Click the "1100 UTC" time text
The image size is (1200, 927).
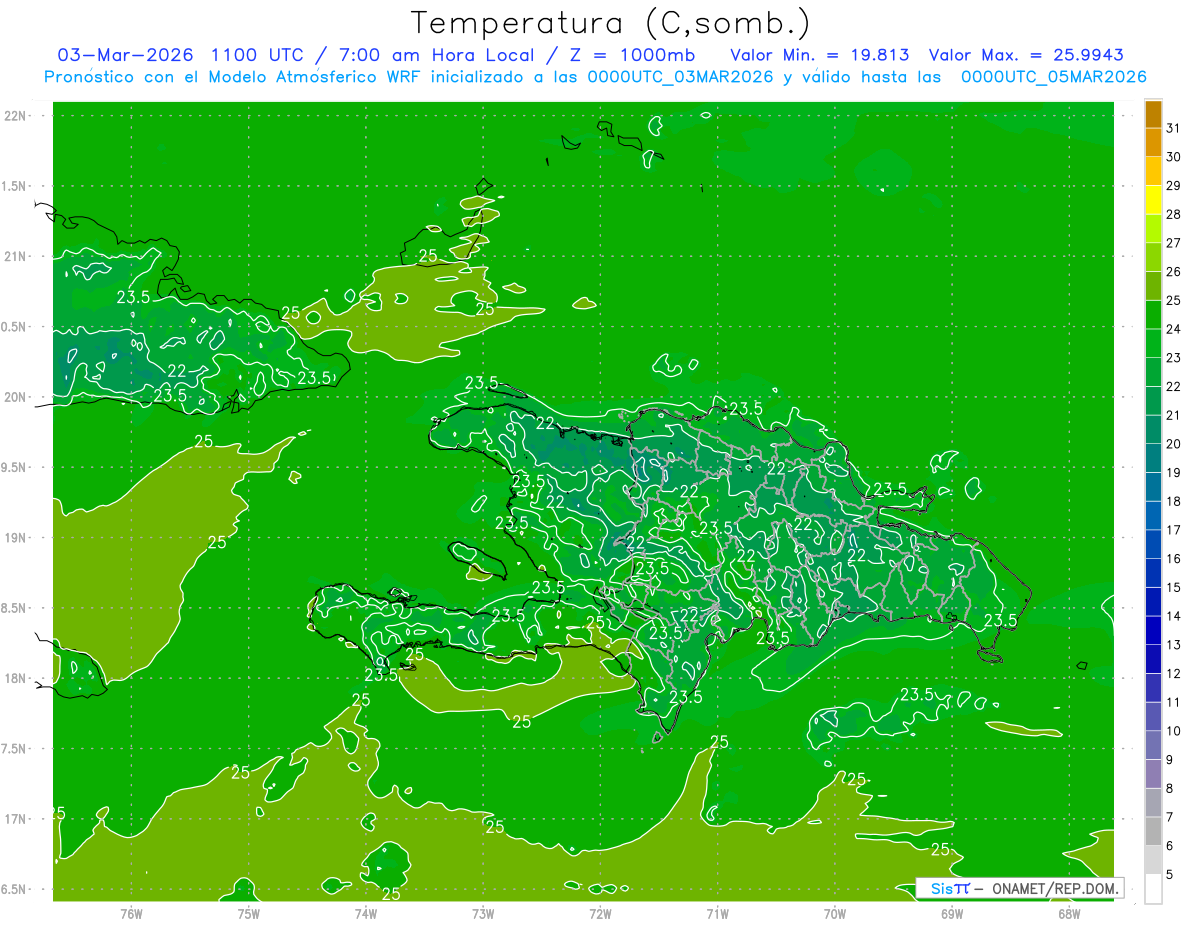coord(262,55)
